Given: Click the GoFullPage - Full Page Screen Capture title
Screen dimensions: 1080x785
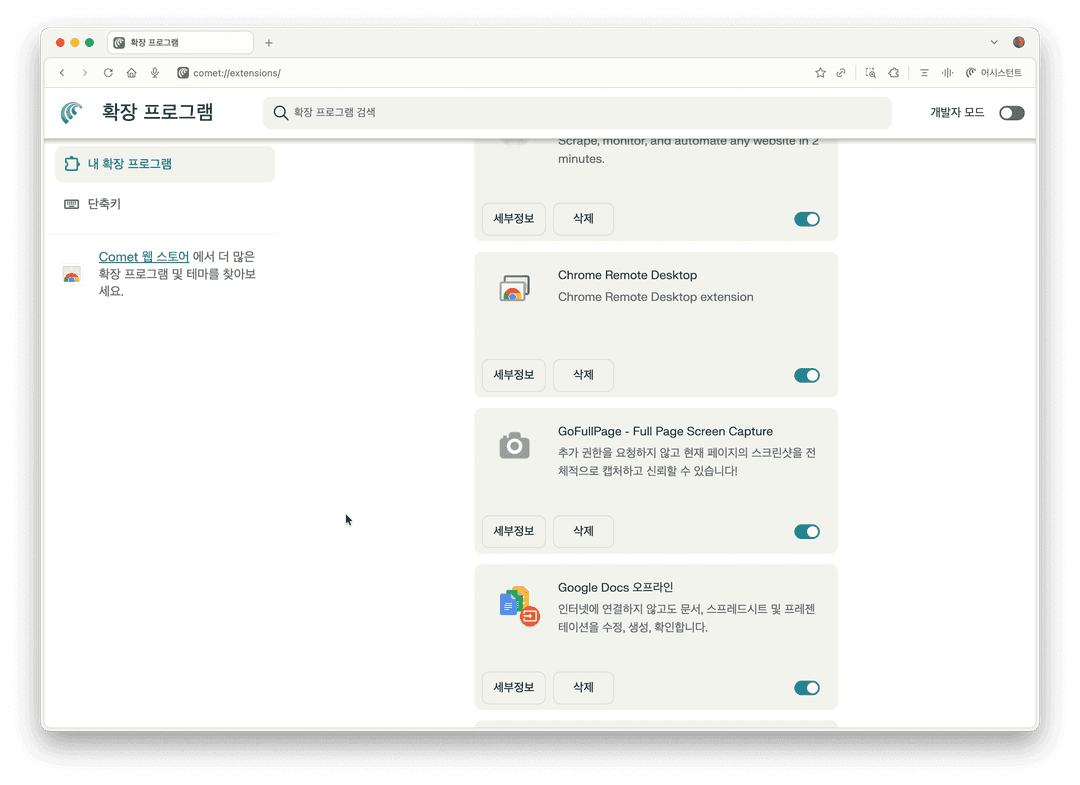Looking at the screenshot, I should click(665, 432).
